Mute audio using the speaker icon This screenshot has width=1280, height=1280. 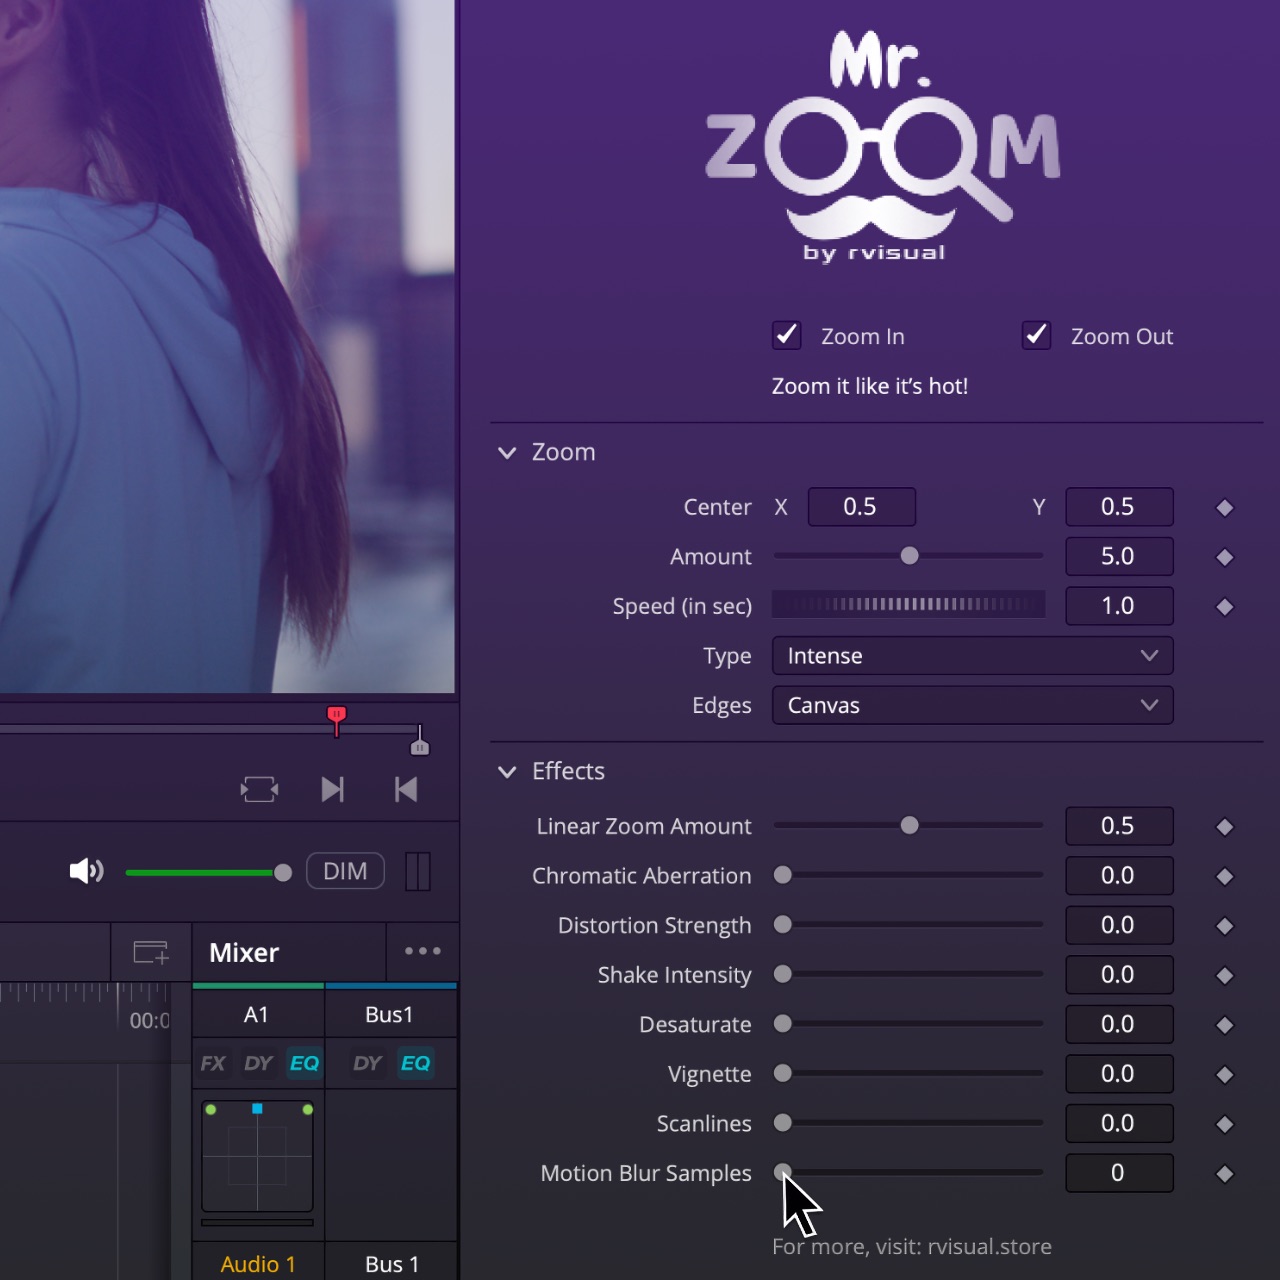click(86, 871)
